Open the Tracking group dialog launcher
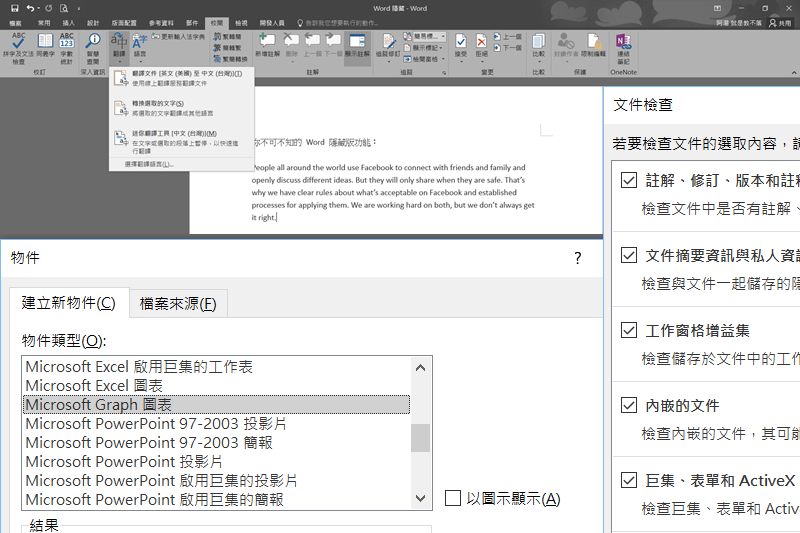800x533 pixels. pyautogui.click(x=444, y=72)
